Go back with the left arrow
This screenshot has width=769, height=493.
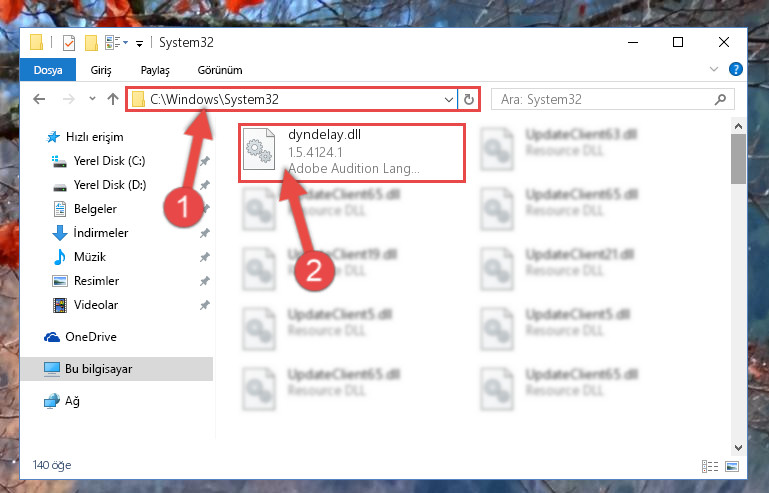39,100
